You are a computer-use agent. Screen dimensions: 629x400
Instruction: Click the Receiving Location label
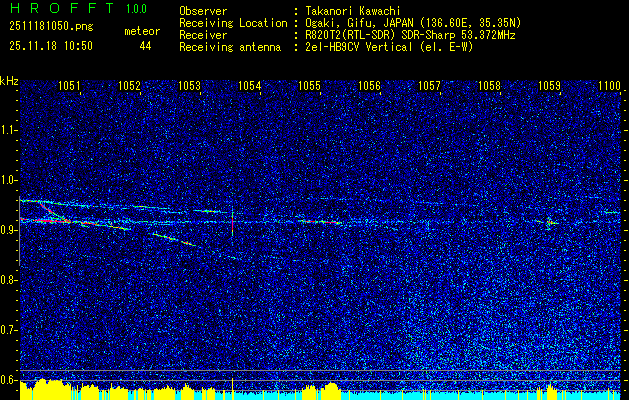point(233,23)
